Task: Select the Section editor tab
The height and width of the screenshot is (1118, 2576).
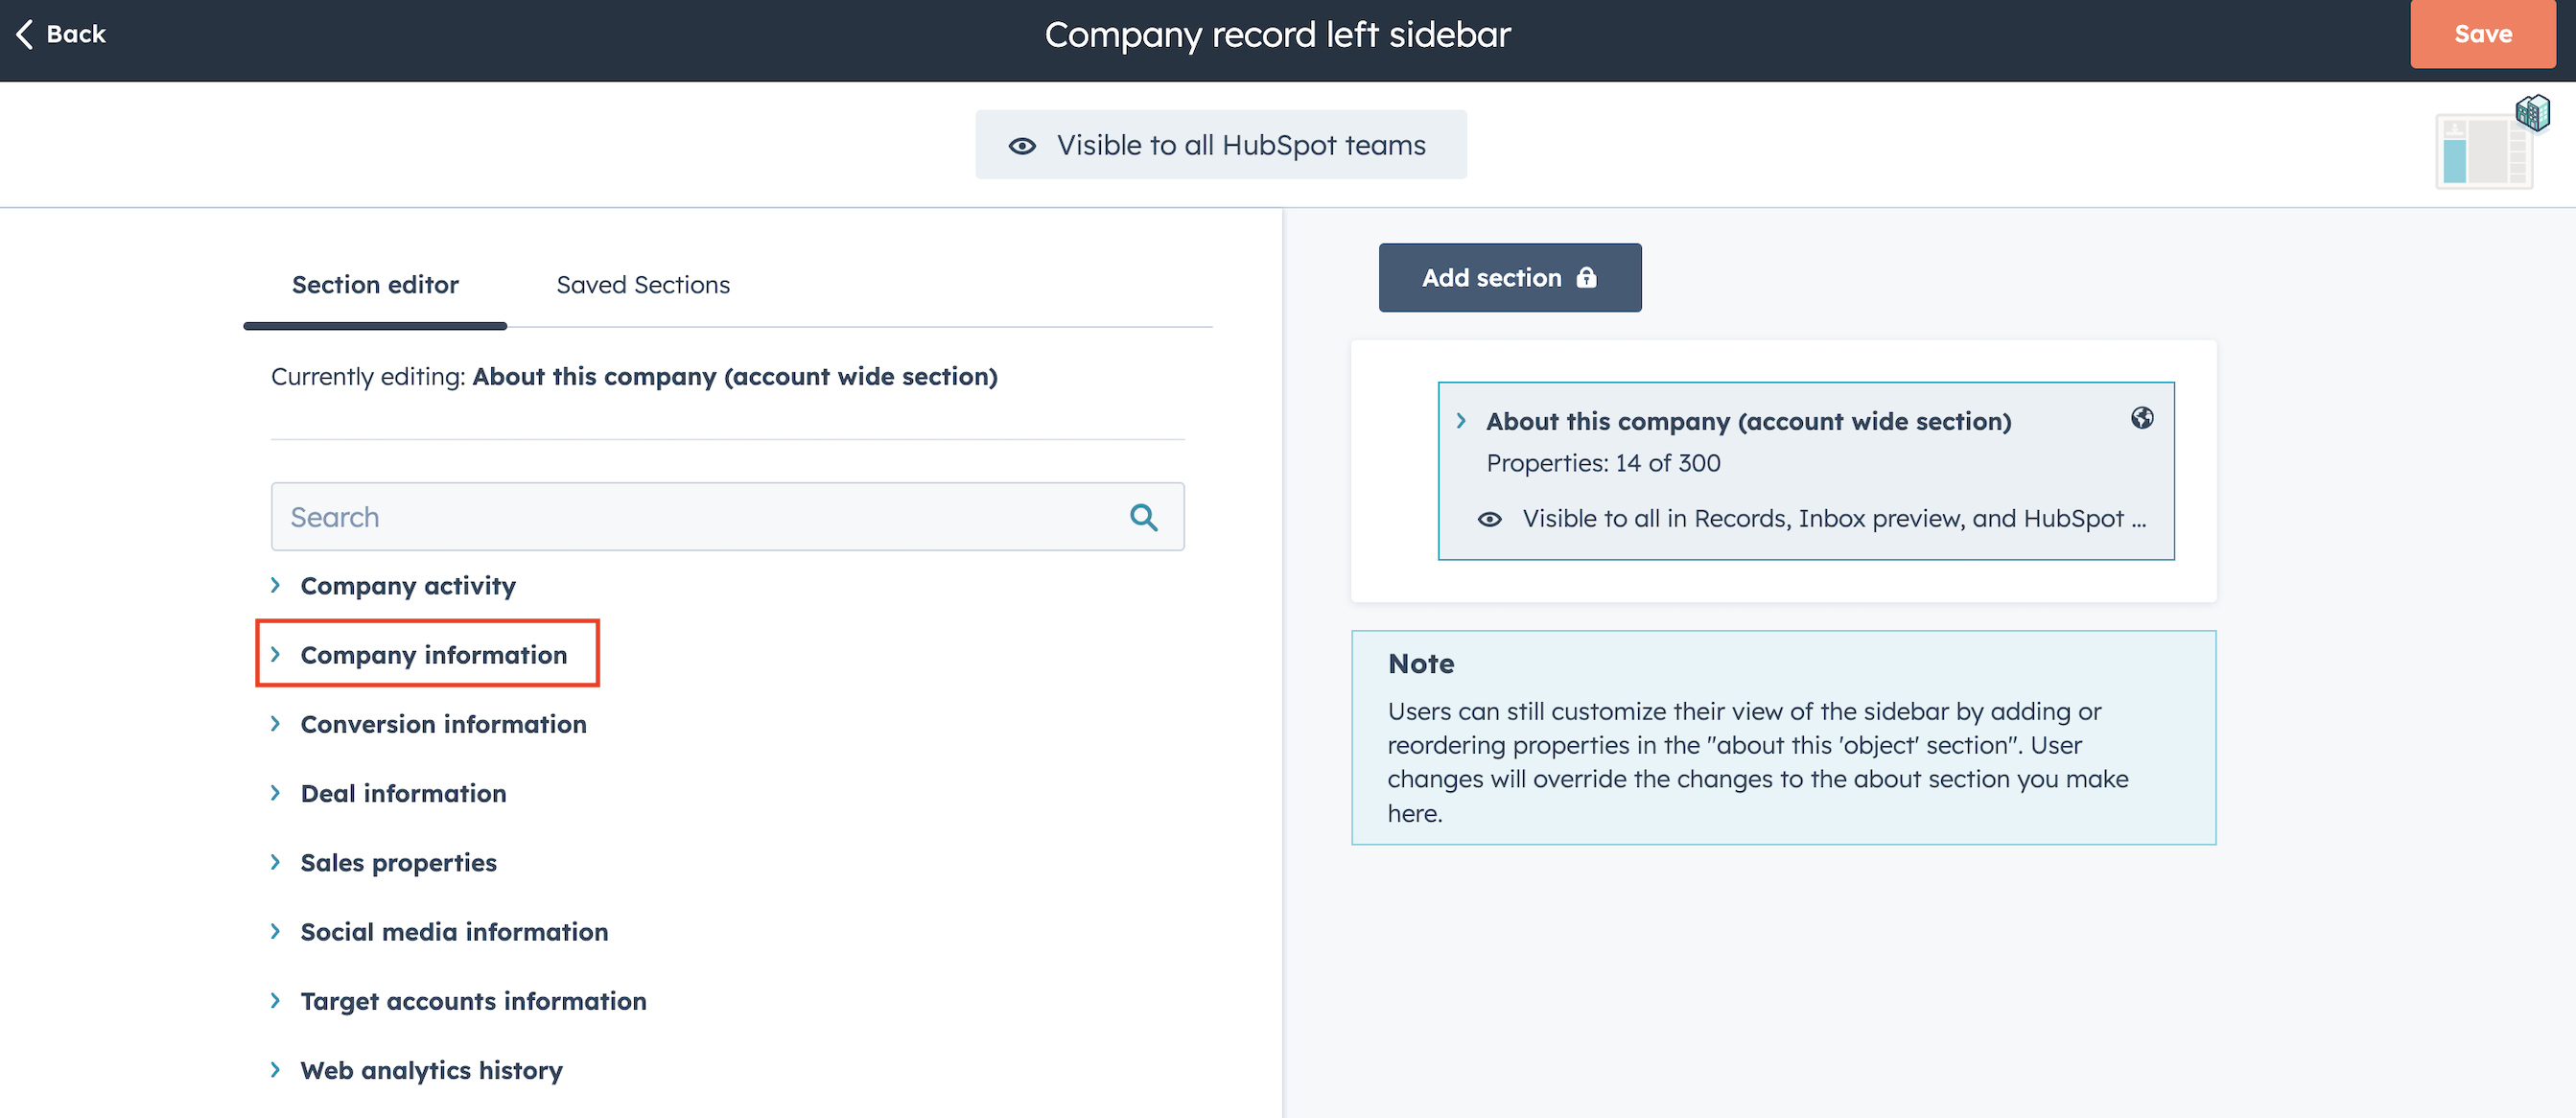Action: click(x=375, y=285)
